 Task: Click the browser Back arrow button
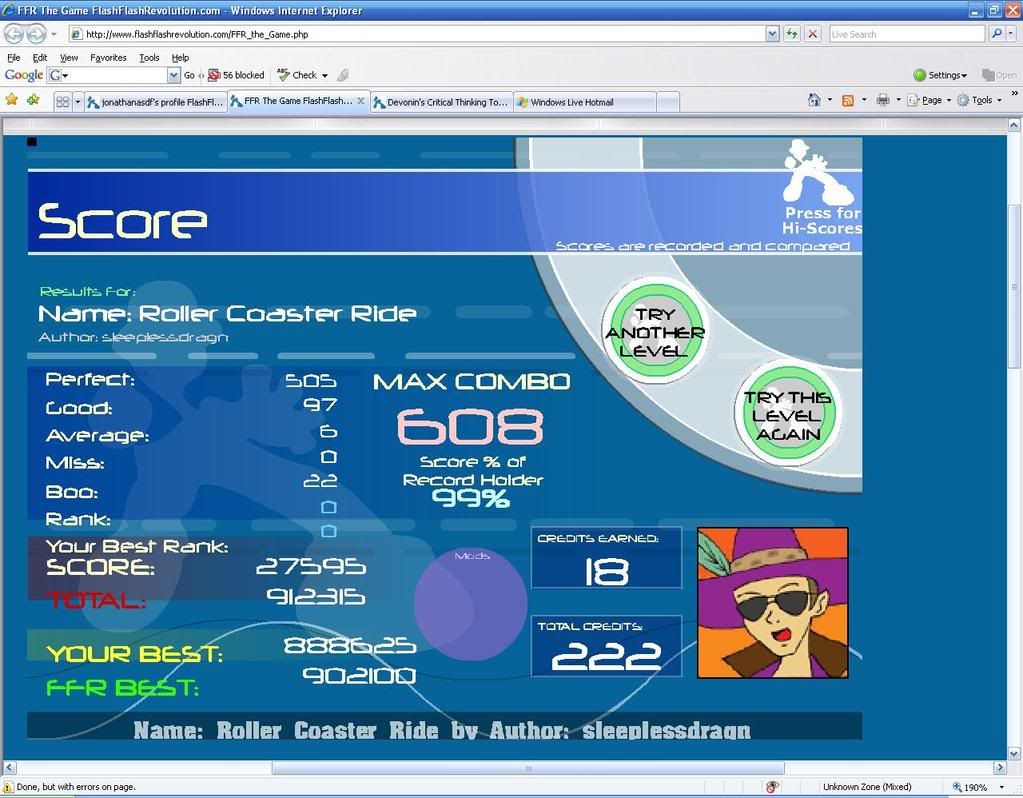pyautogui.click(x=14, y=33)
